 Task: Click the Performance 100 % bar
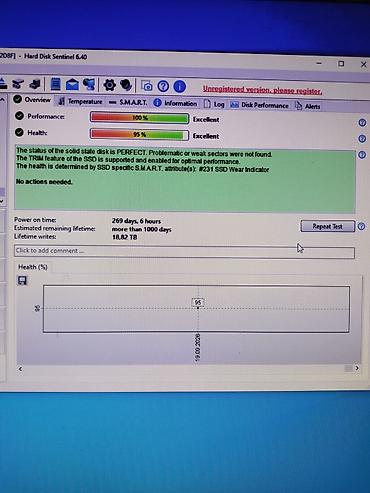pos(139,118)
